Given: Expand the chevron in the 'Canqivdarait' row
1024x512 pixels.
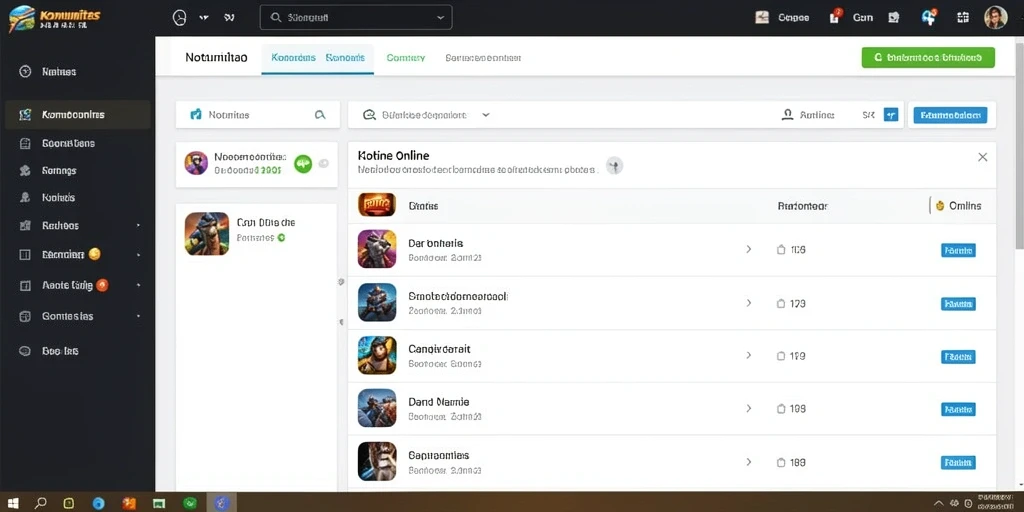Looking at the screenshot, I should (x=748, y=356).
